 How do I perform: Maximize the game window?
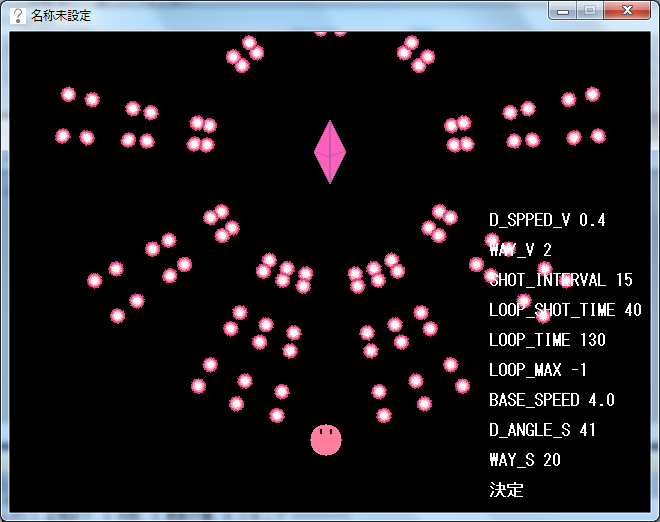coord(590,10)
